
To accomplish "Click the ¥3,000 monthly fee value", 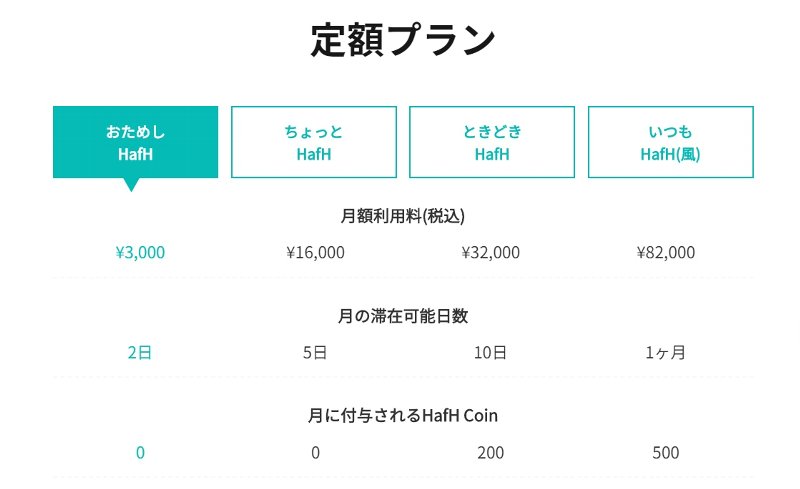I will pyautogui.click(x=140, y=252).
